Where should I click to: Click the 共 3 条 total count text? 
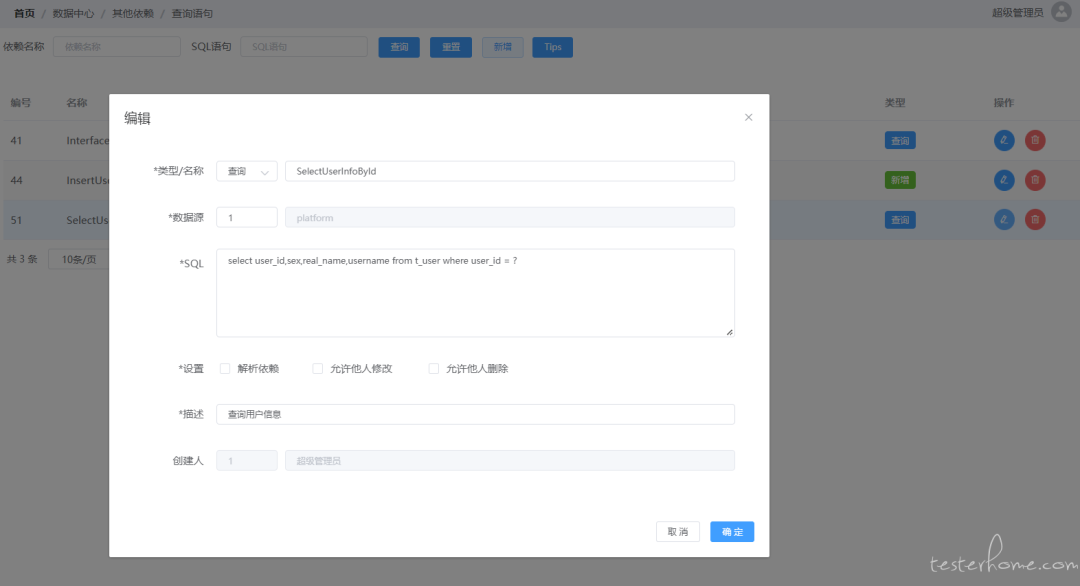coord(22,260)
